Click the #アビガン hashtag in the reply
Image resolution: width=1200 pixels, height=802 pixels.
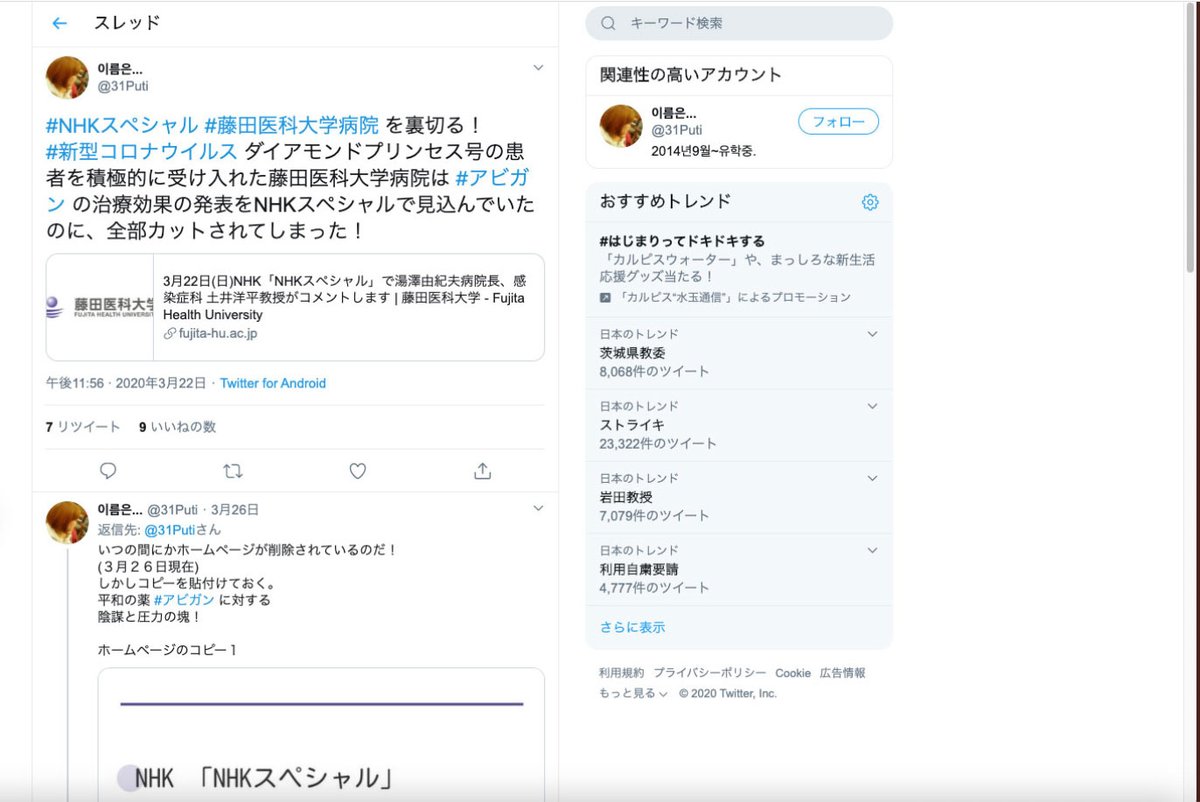click(x=184, y=600)
